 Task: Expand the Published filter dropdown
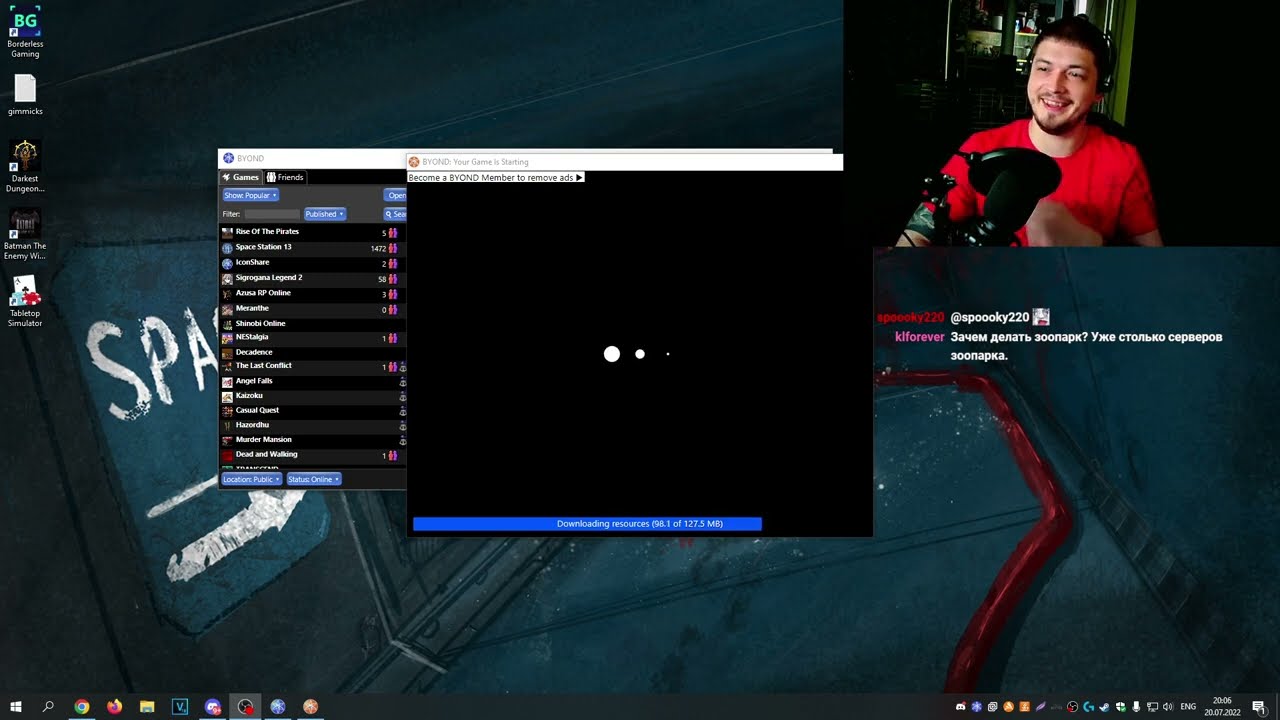[x=324, y=214]
